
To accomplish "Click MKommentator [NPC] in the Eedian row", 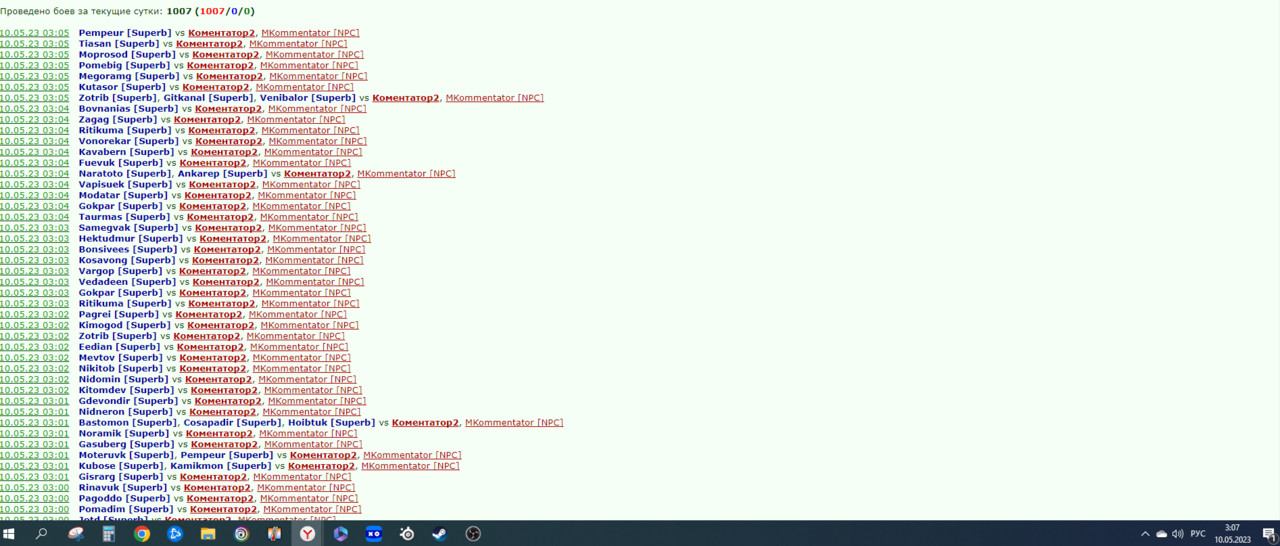I will pyautogui.click(x=299, y=347).
